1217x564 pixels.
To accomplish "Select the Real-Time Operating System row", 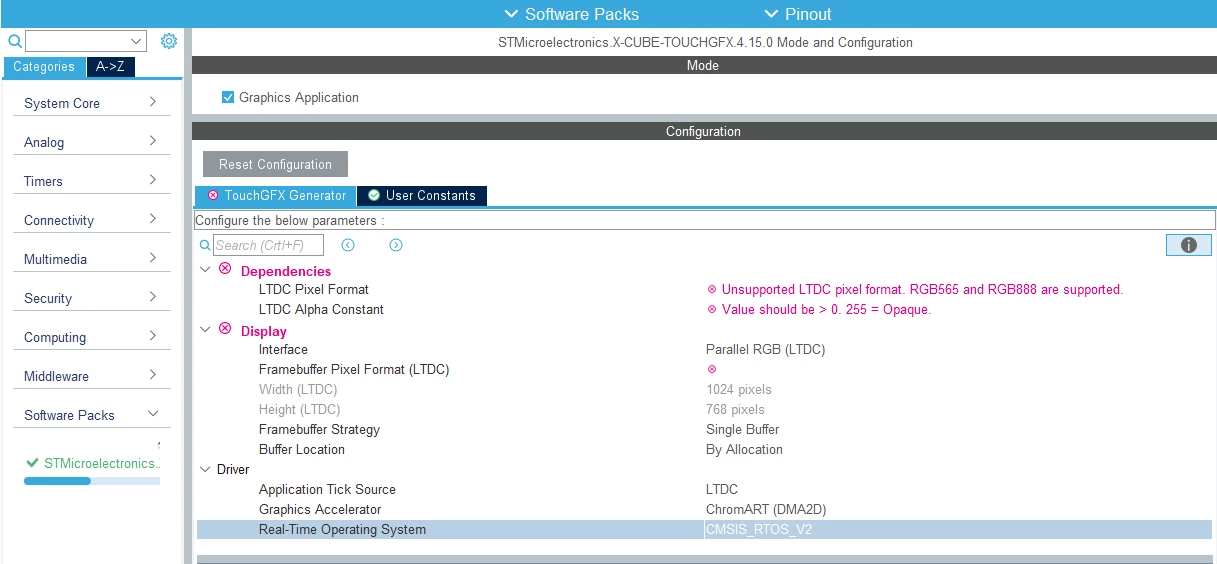I will tap(704, 529).
